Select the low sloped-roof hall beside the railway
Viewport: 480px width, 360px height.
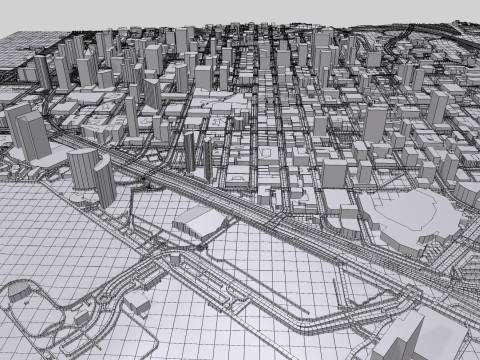[200, 222]
